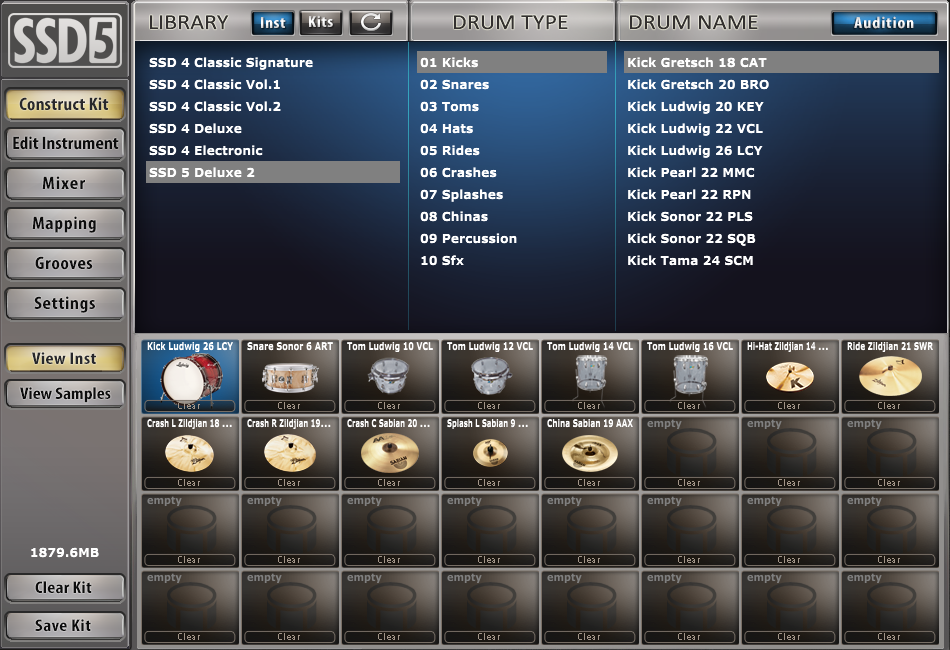Choose 05 Rides drum type

512,150
